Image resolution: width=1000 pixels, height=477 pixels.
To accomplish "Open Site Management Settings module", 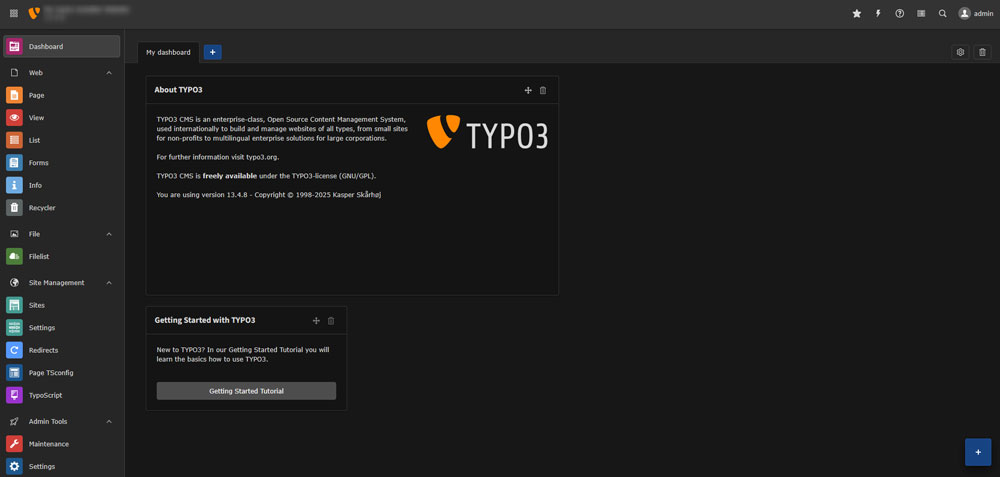I will (62, 328).
